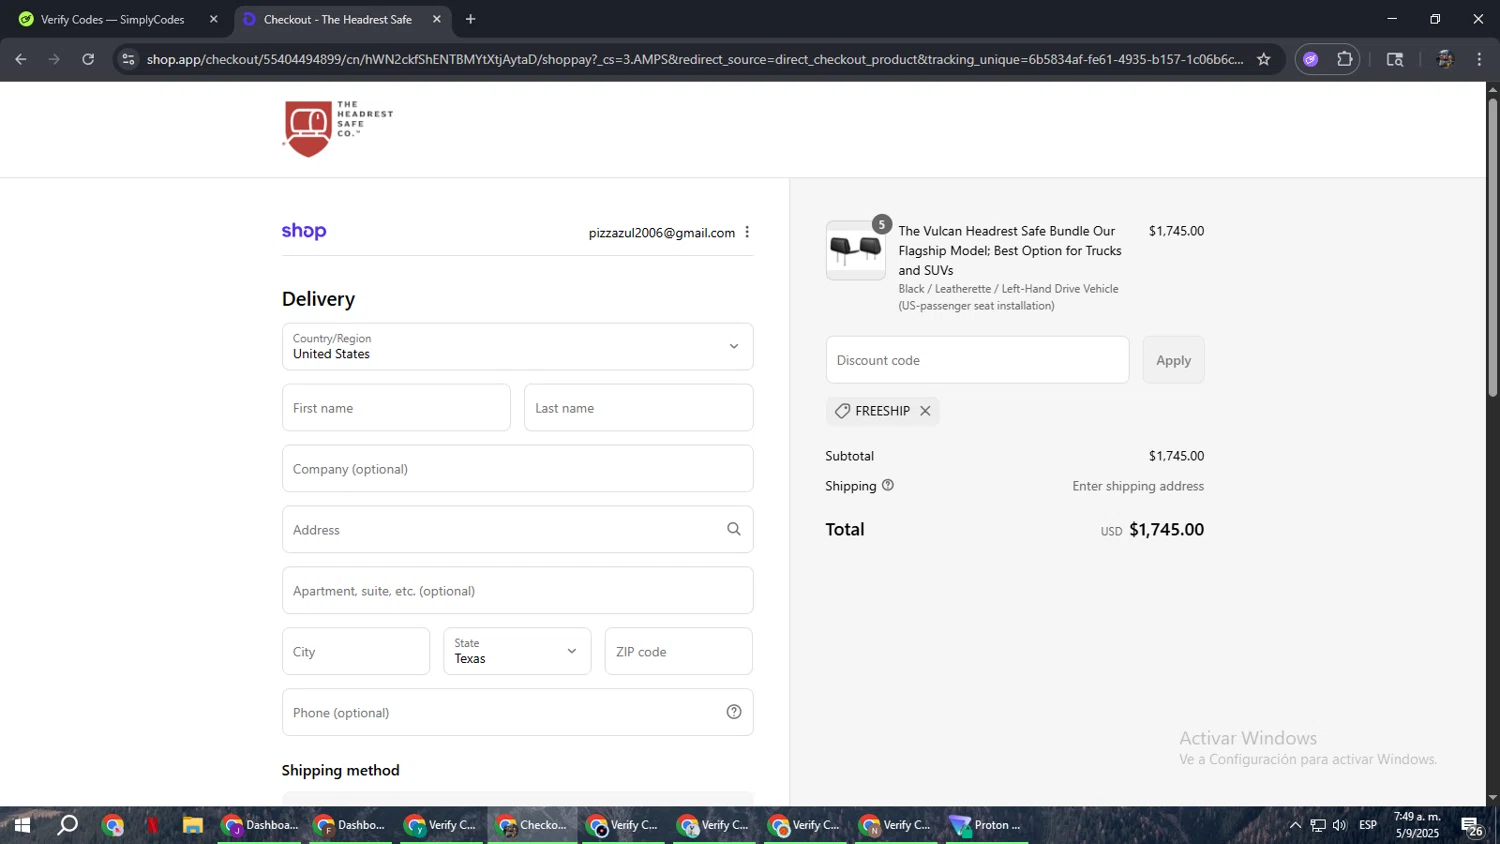Image resolution: width=1500 pixels, height=844 pixels.
Task: Click the Apartment, suite field
Action: [x=517, y=590]
